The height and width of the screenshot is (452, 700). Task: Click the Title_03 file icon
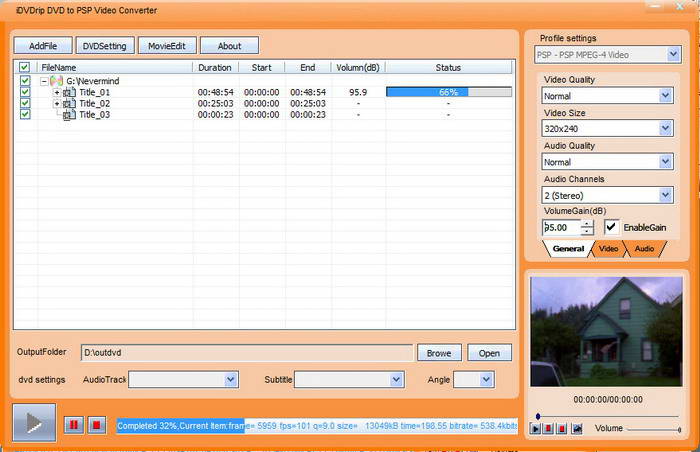point(69,115)
